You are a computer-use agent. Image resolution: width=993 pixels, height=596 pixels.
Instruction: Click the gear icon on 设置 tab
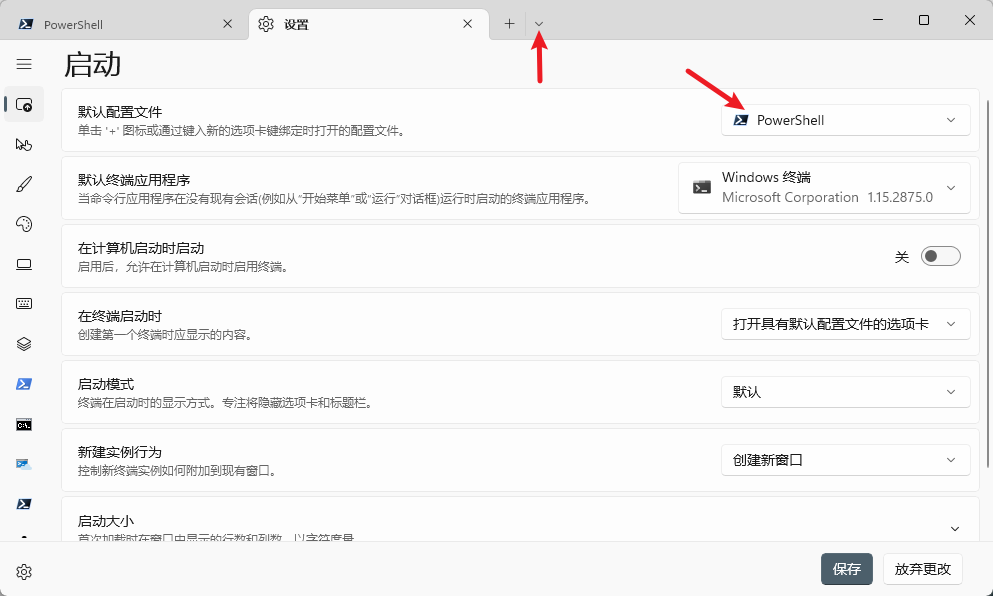point(266,24)
